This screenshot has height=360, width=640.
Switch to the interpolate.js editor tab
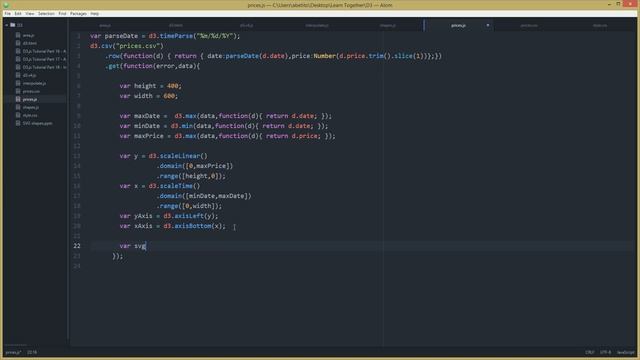(x=317, y=25)
